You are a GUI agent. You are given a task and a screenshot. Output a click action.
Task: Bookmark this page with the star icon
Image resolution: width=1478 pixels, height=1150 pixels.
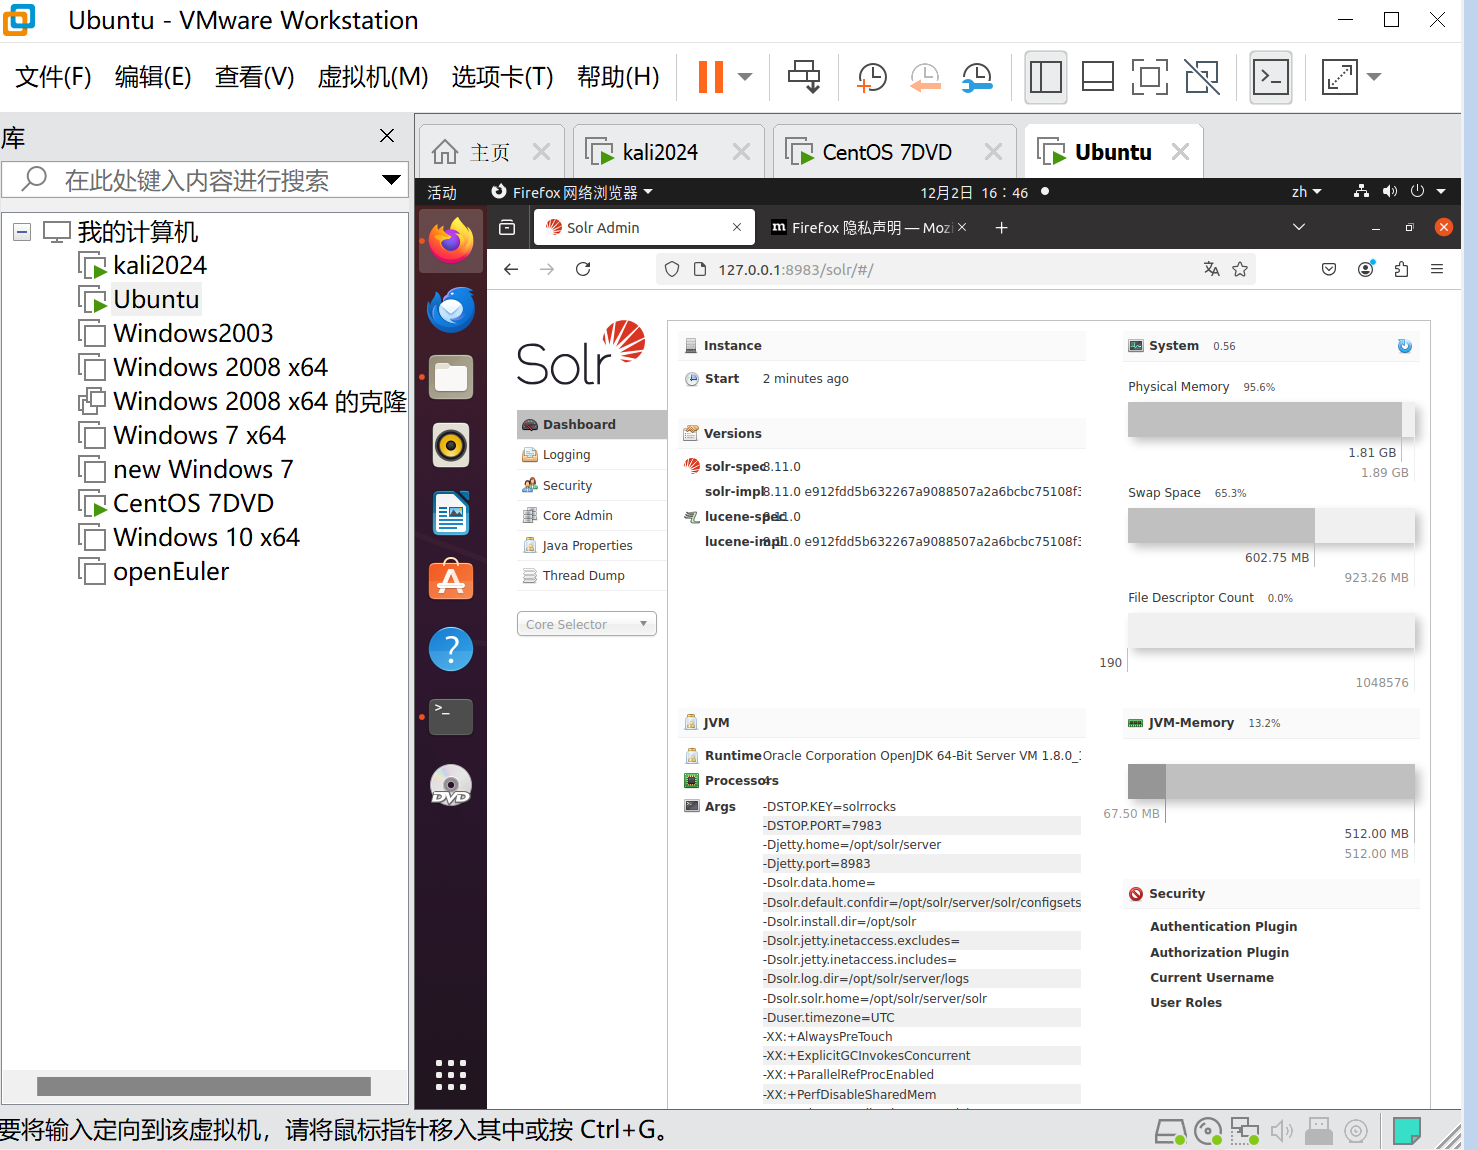point(1240,269)
